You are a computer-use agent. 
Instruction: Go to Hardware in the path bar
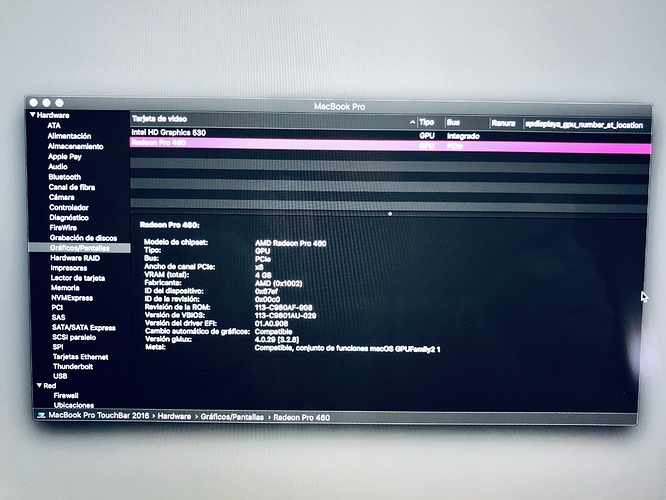[x=174, y=416]
